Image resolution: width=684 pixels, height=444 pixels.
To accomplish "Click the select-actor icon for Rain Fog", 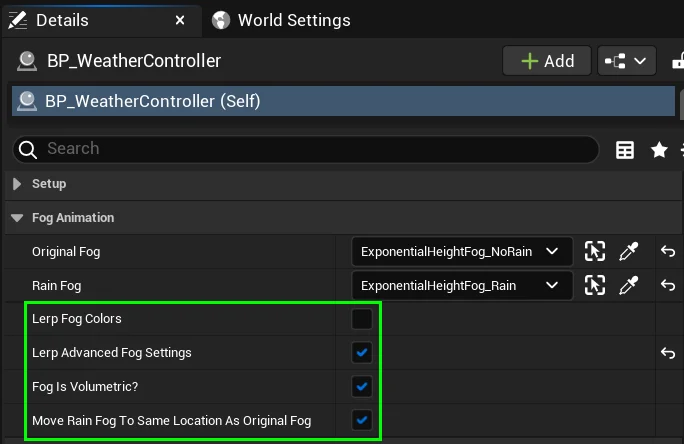I will [x=595, y=286].
